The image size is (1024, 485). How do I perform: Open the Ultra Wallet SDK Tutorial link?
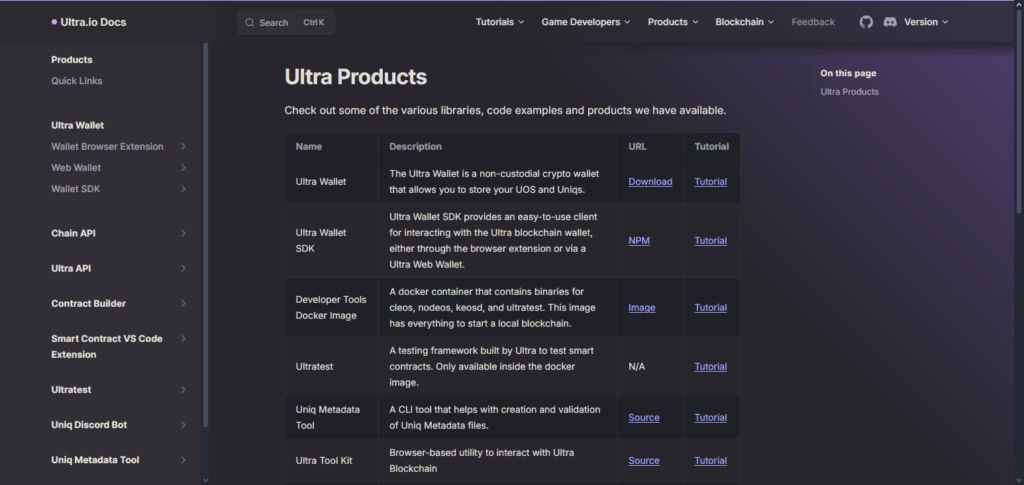coord(711,240)
